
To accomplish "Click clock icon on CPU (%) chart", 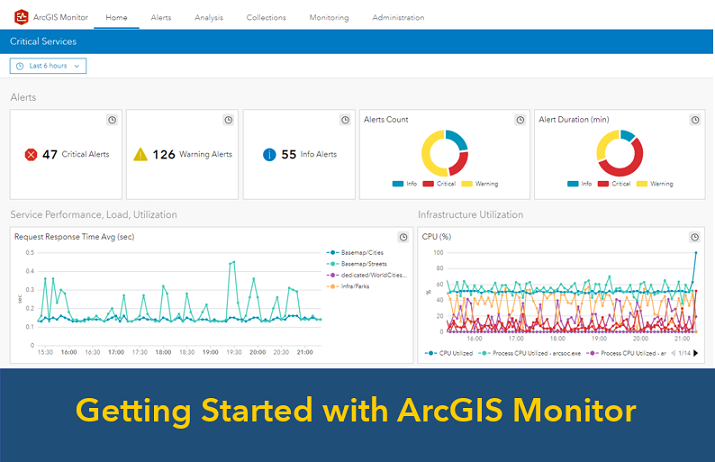I will point(694,237).
